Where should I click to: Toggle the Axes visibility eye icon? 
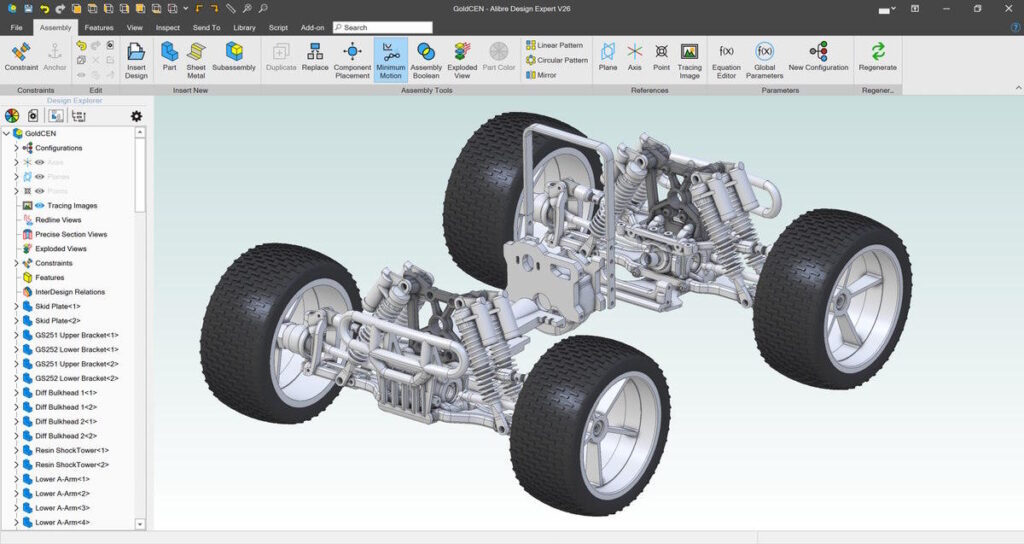(x=40, y=162)
